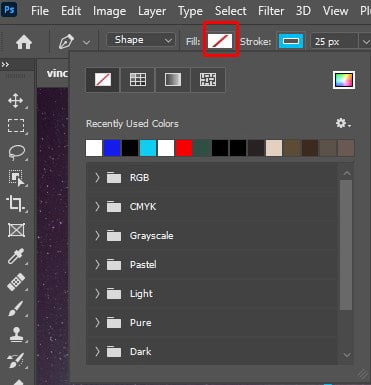Open the stroke width dropdown arrow
The width and height of the screenshot is (371, 385).
point(365,42)
